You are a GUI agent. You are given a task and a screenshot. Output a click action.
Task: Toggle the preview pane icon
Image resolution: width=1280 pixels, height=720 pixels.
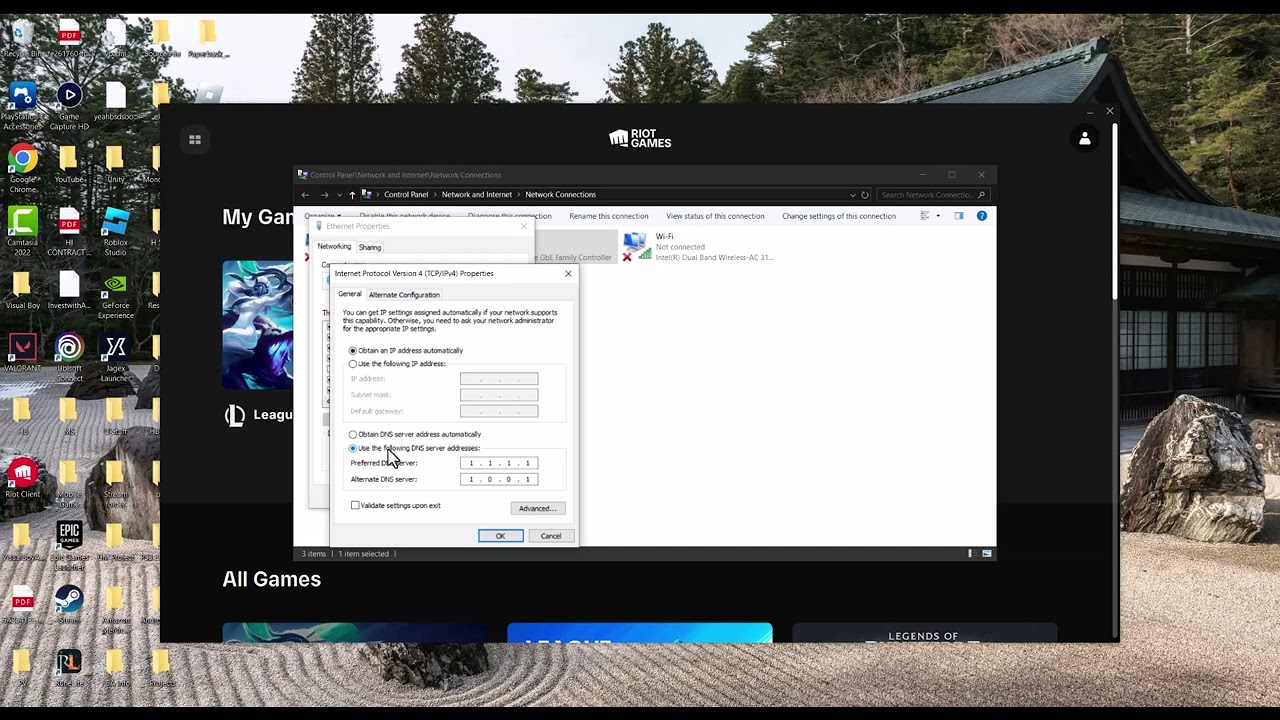958,216
